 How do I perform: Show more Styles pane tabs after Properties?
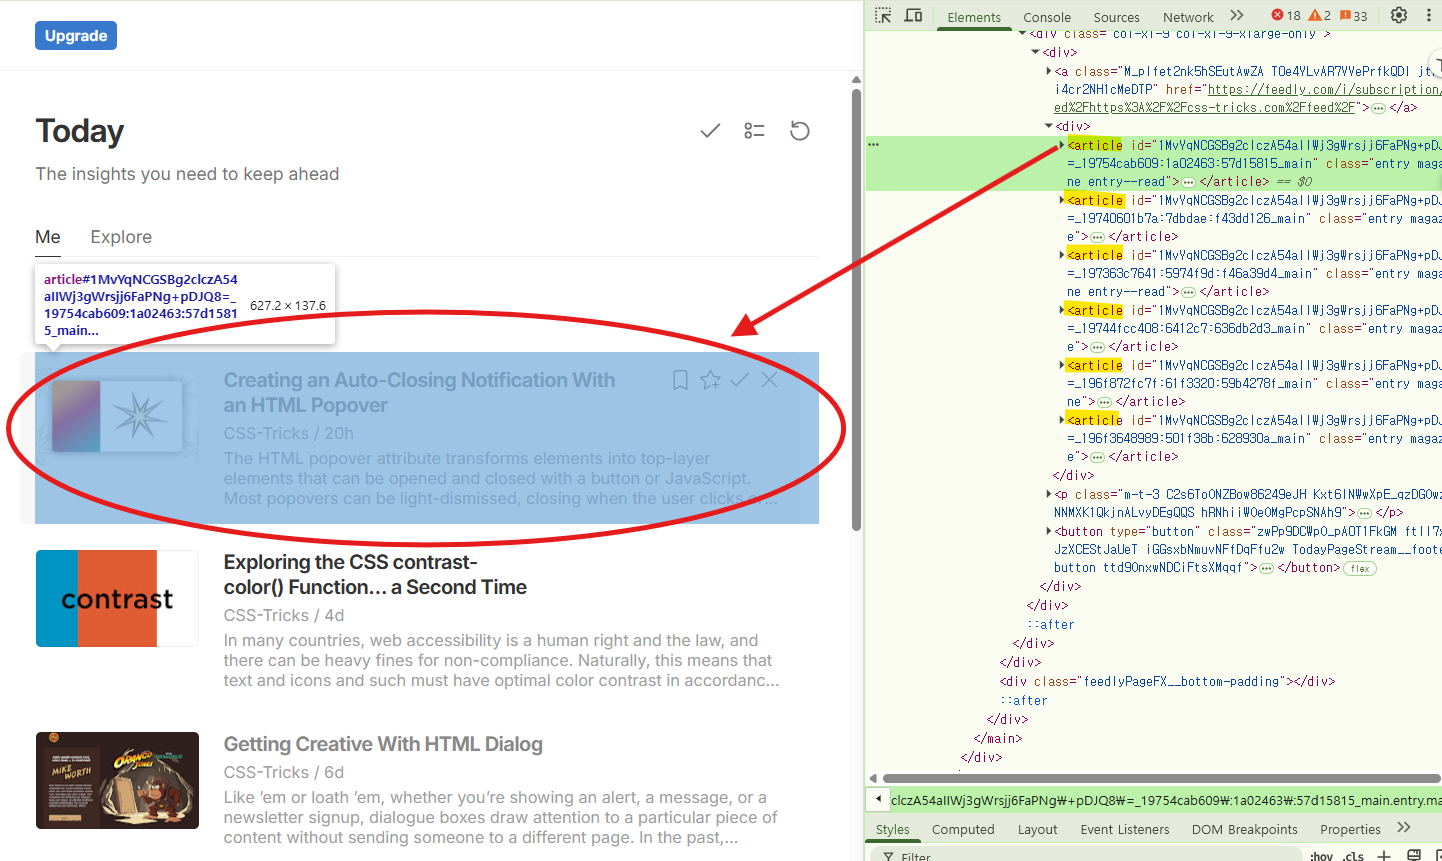pos(1404,828)
